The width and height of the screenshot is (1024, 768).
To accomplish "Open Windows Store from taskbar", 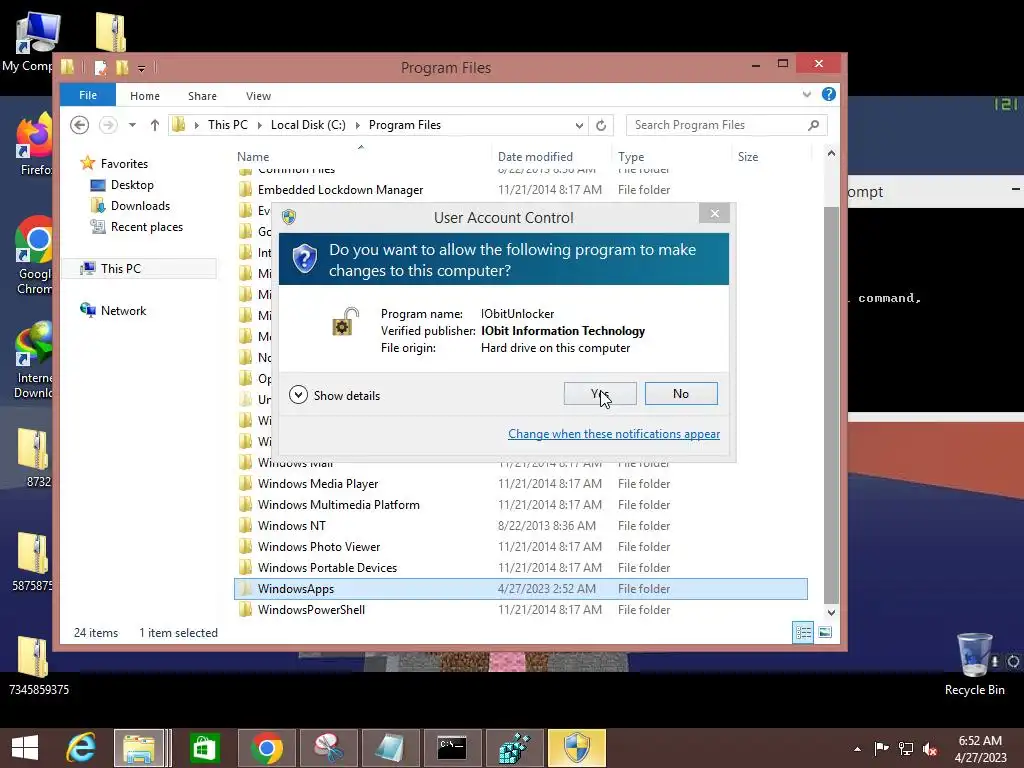I will 204,748.
